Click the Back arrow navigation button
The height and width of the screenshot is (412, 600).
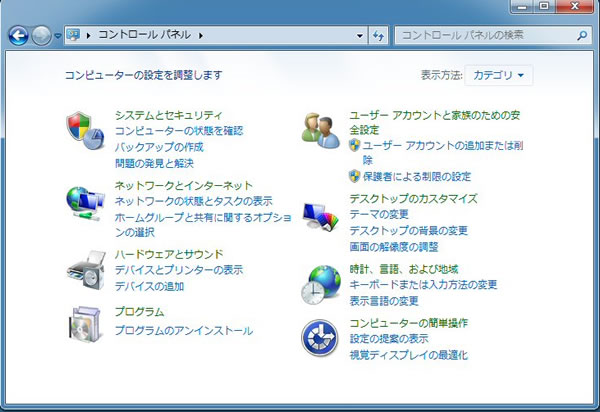click(x=18, y=36)
